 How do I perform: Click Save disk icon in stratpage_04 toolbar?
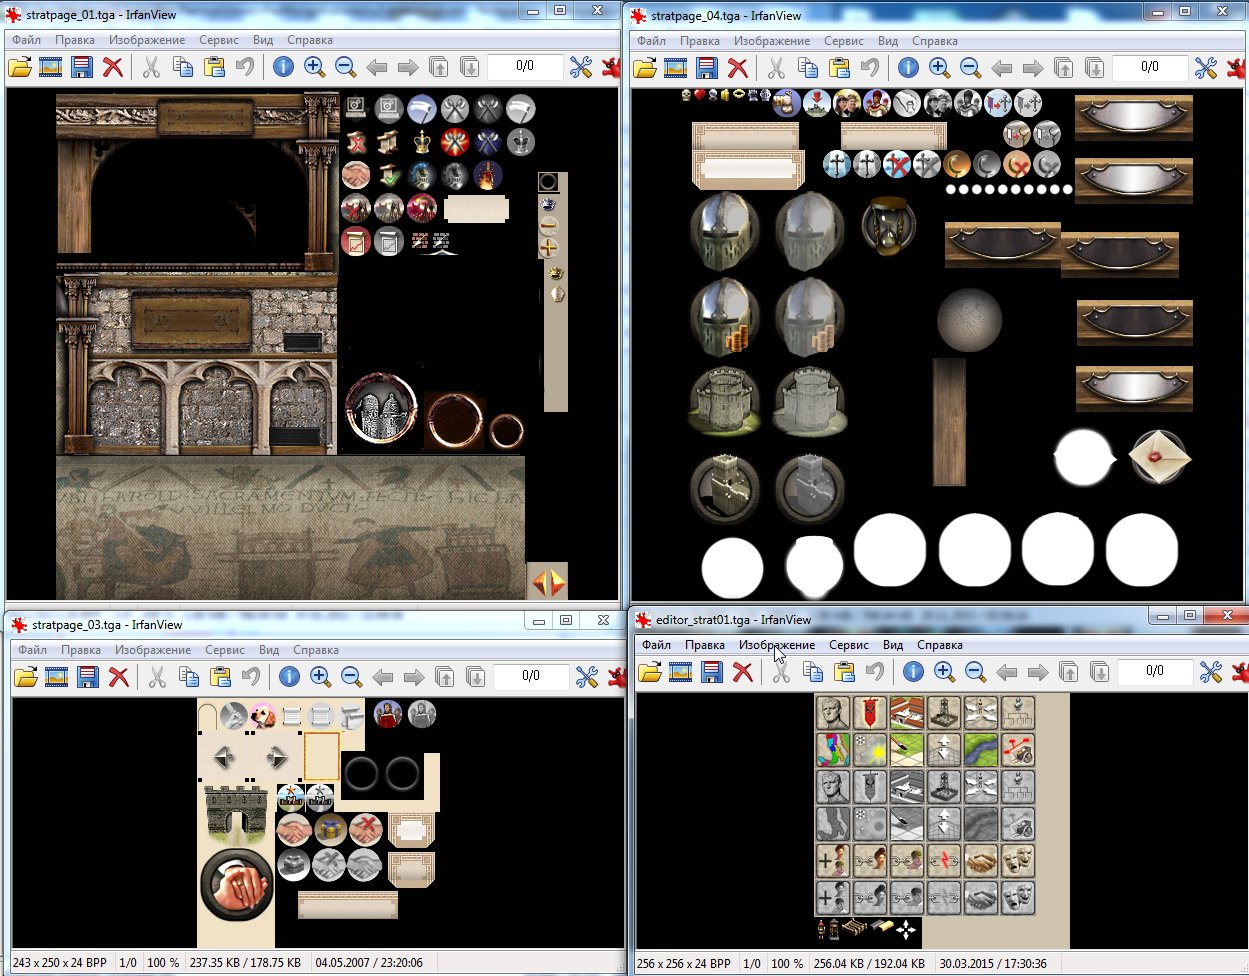[707, 67]
